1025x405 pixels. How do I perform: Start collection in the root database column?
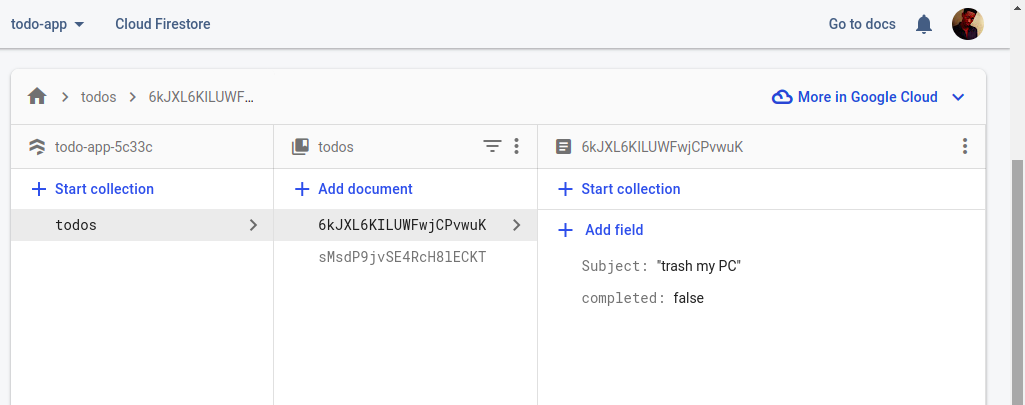pyautogui.click(x=93, y=189)
